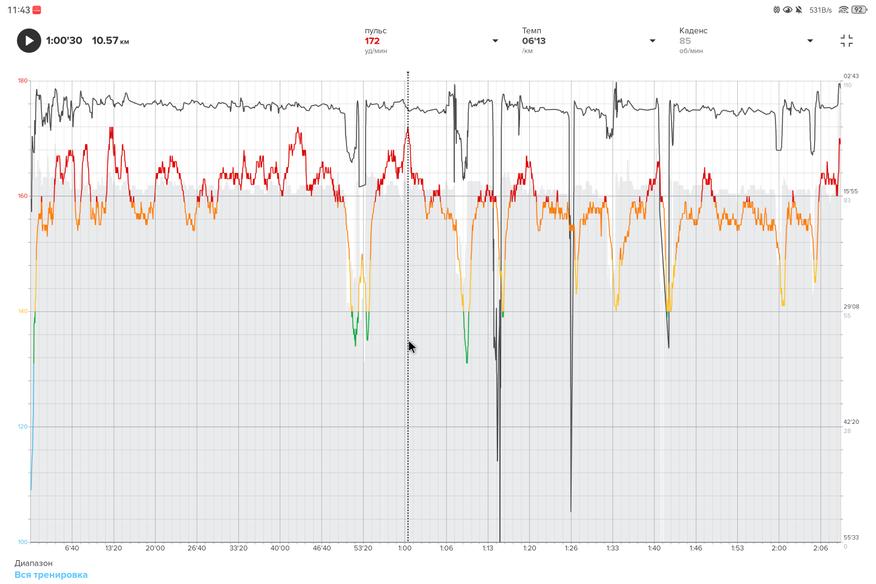The image size is (876, 584).
Task: Click the 1:06 label on time axis
Action: 446,548
